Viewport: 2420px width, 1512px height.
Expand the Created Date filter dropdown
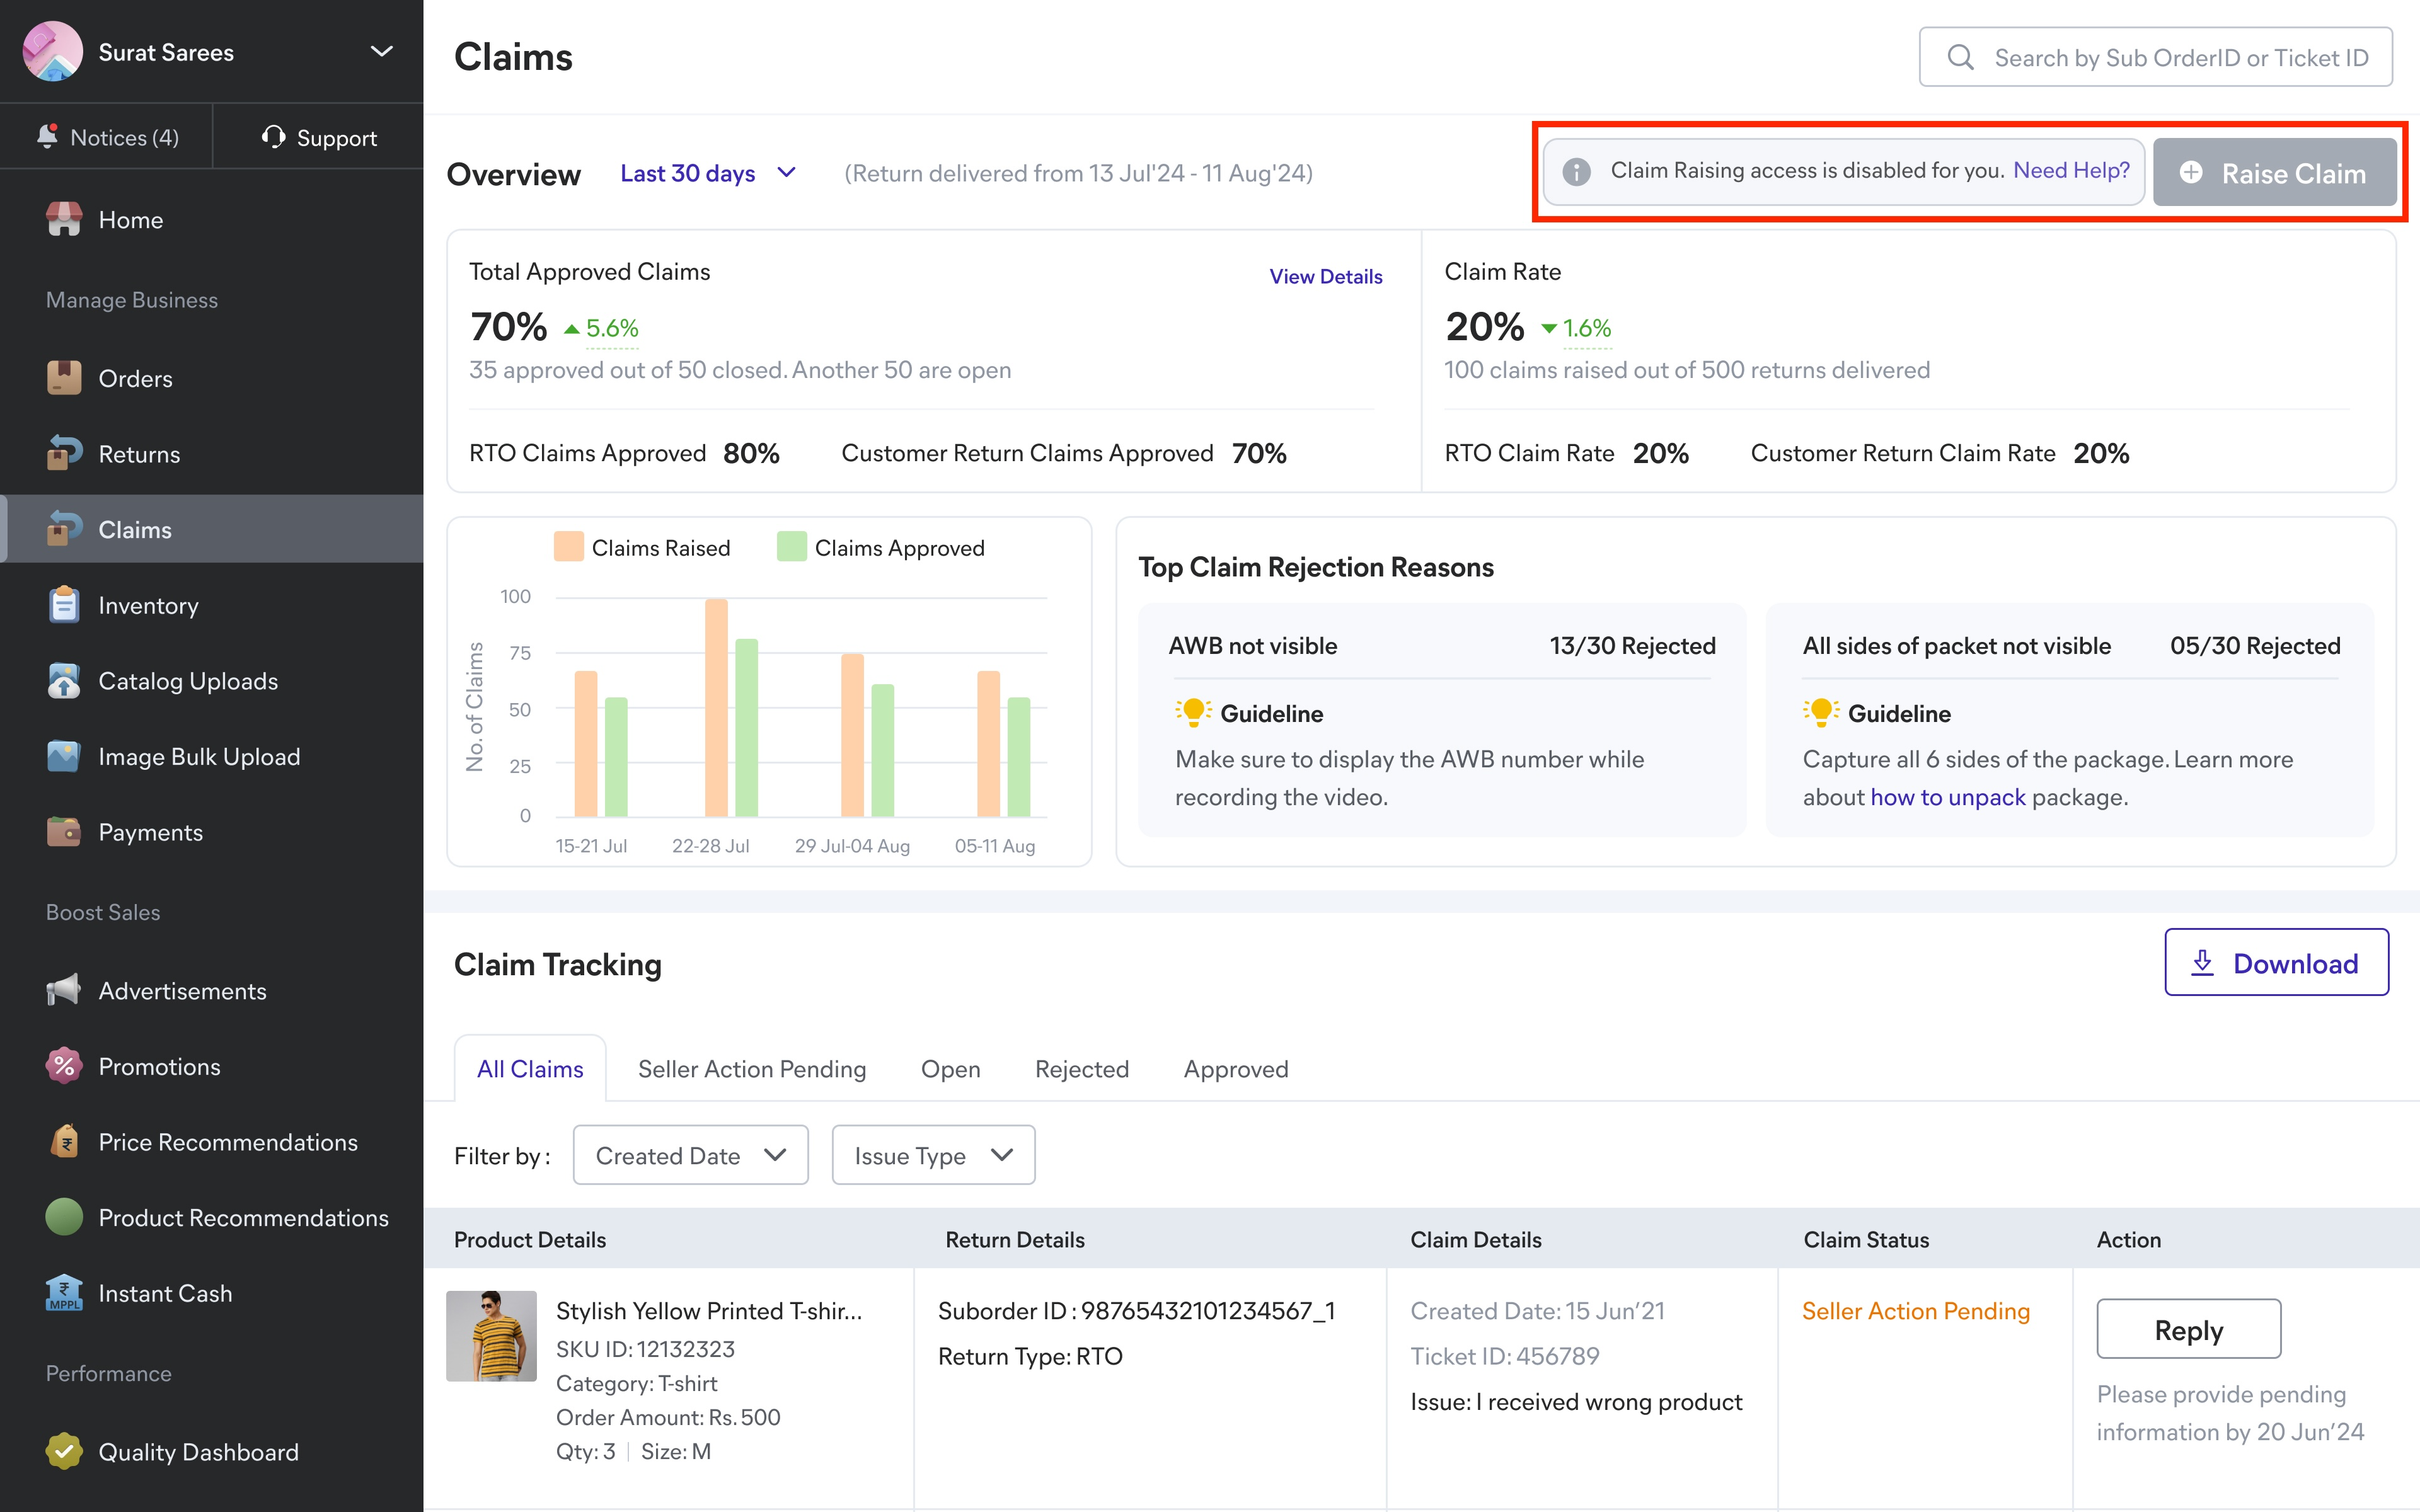coord(690,1155)
